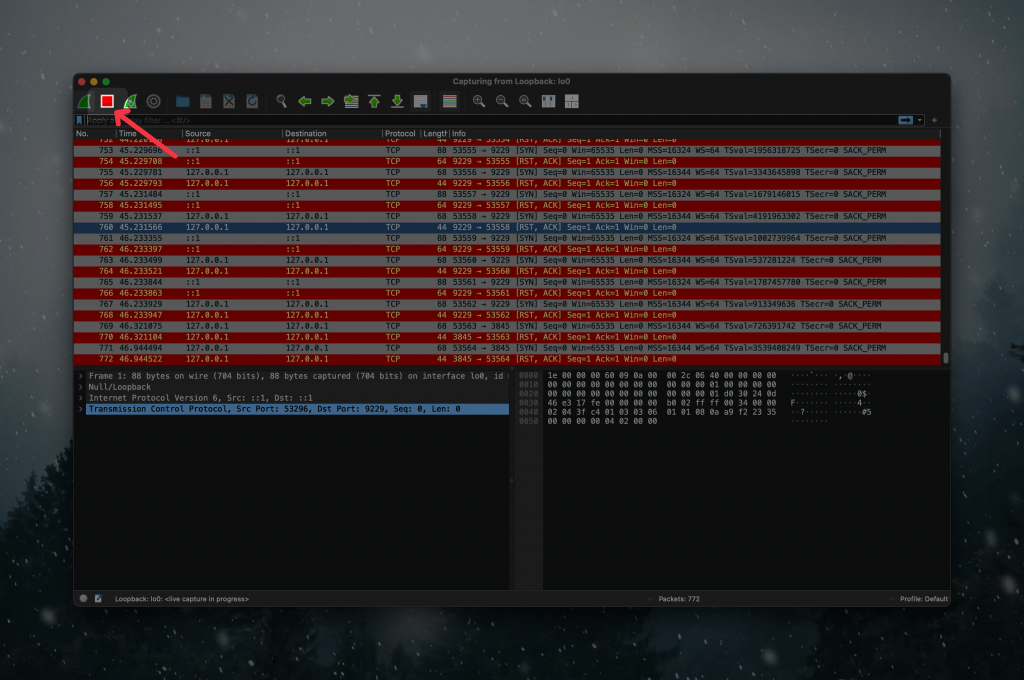Screen dimensions: 1024x680
Task: Click the packet list vertical scrollbar thumb
Action: (945, 358)
